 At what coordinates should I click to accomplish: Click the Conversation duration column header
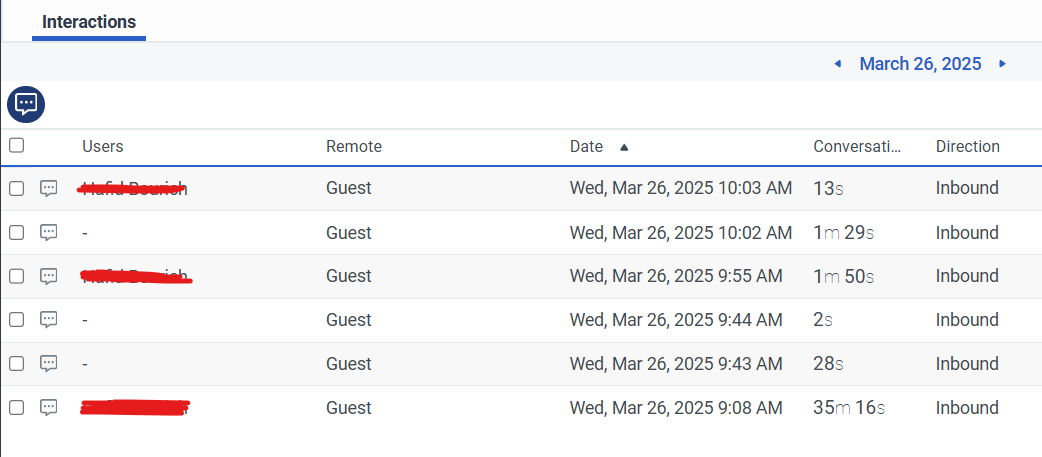(857, 146)
